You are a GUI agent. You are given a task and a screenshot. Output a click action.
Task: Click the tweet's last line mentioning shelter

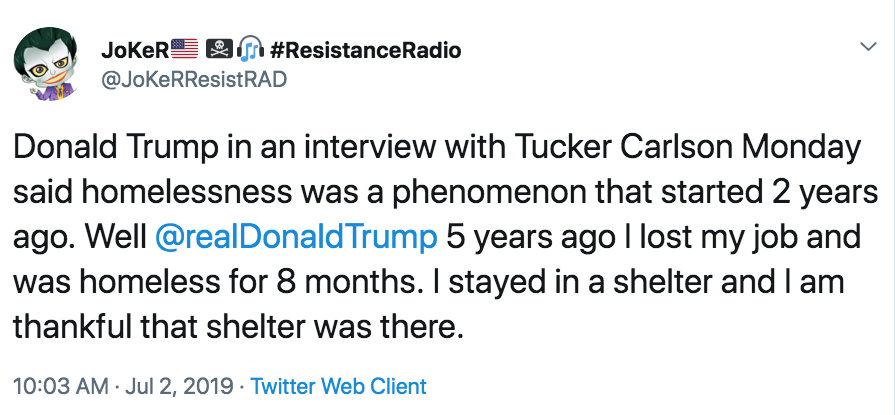pos(237,327)
